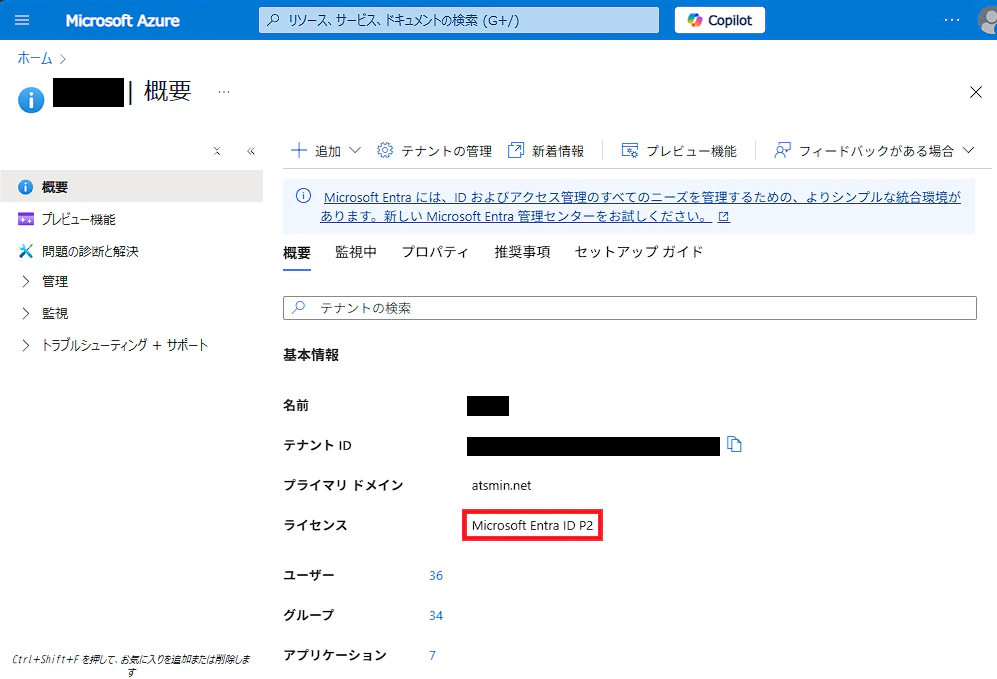Click the テナントの検索 field
The width and height of the screenshot is (997, 679).
click(629, 308)
